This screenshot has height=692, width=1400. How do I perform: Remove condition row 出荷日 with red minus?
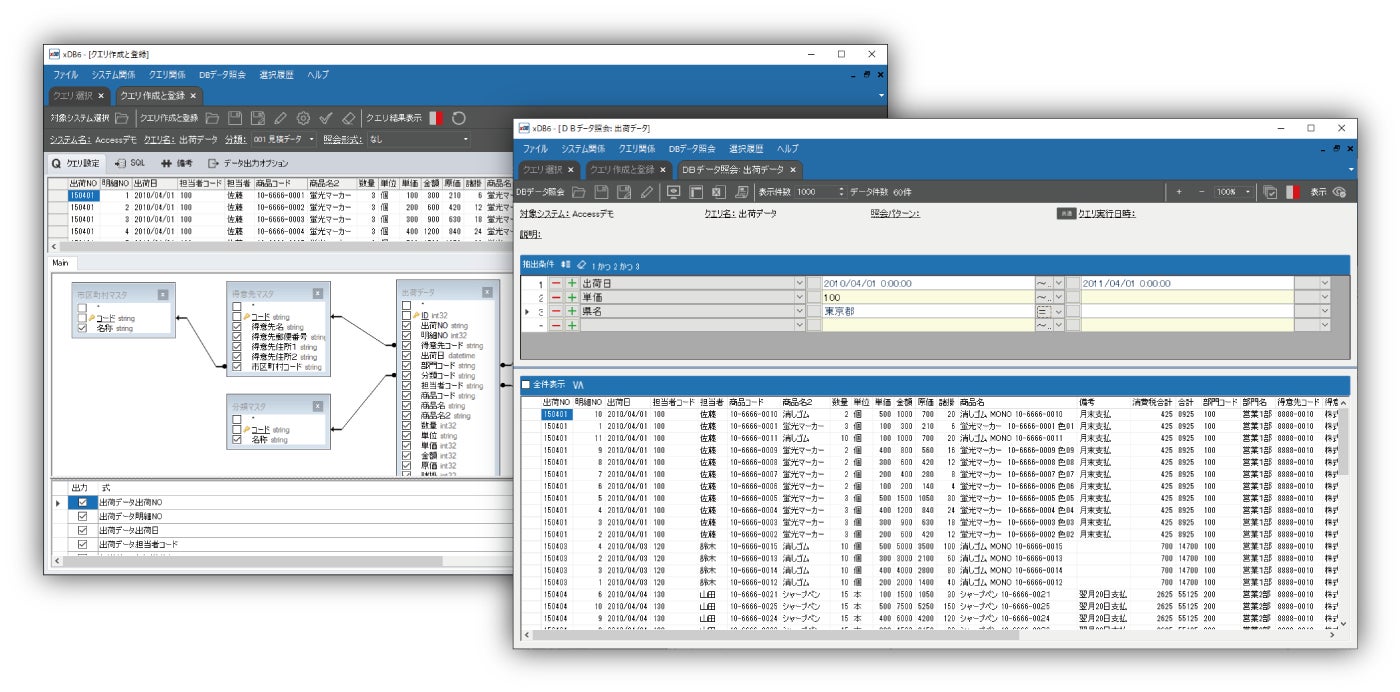556,284
